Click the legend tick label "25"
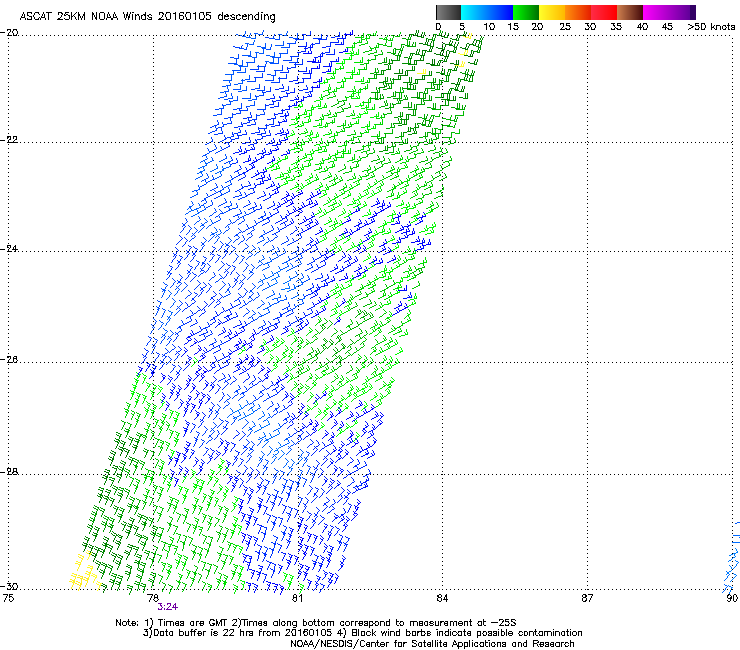 (x=565, y=27)
